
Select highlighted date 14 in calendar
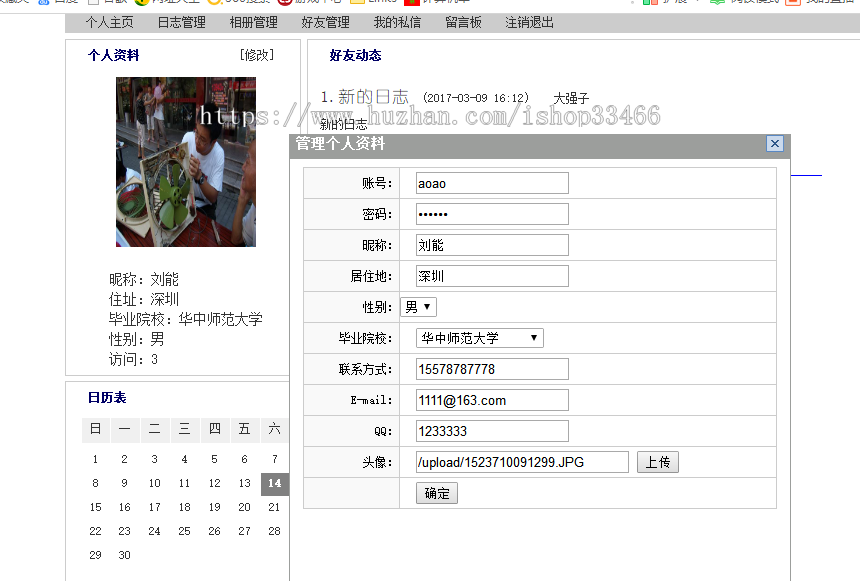(274, 483)
